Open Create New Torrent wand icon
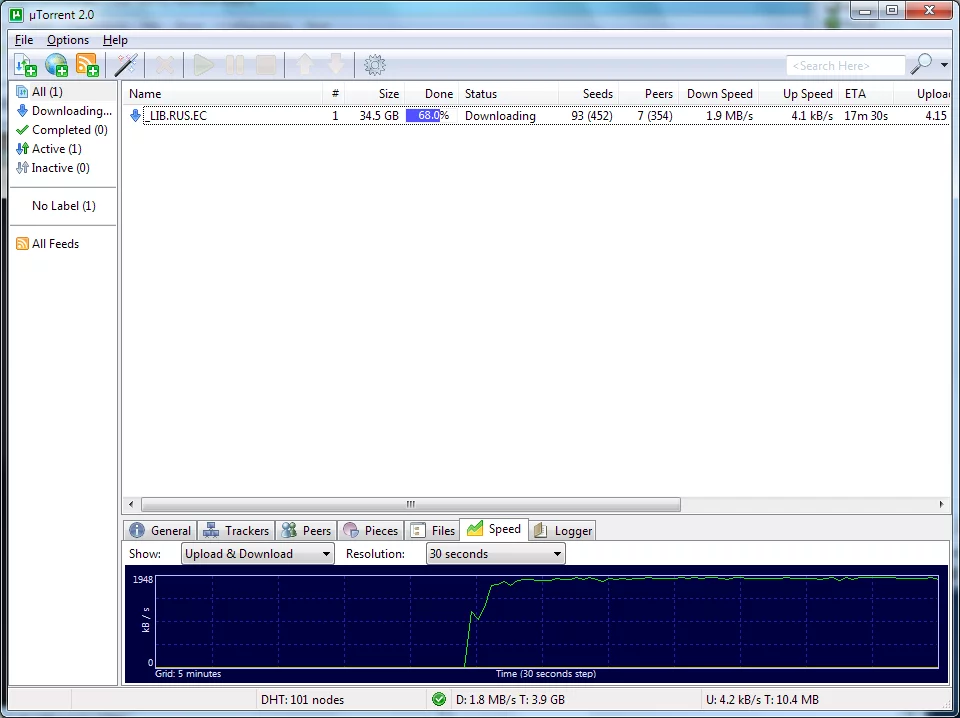The height and width of the screenshot is (718, 960). point(125,66)
